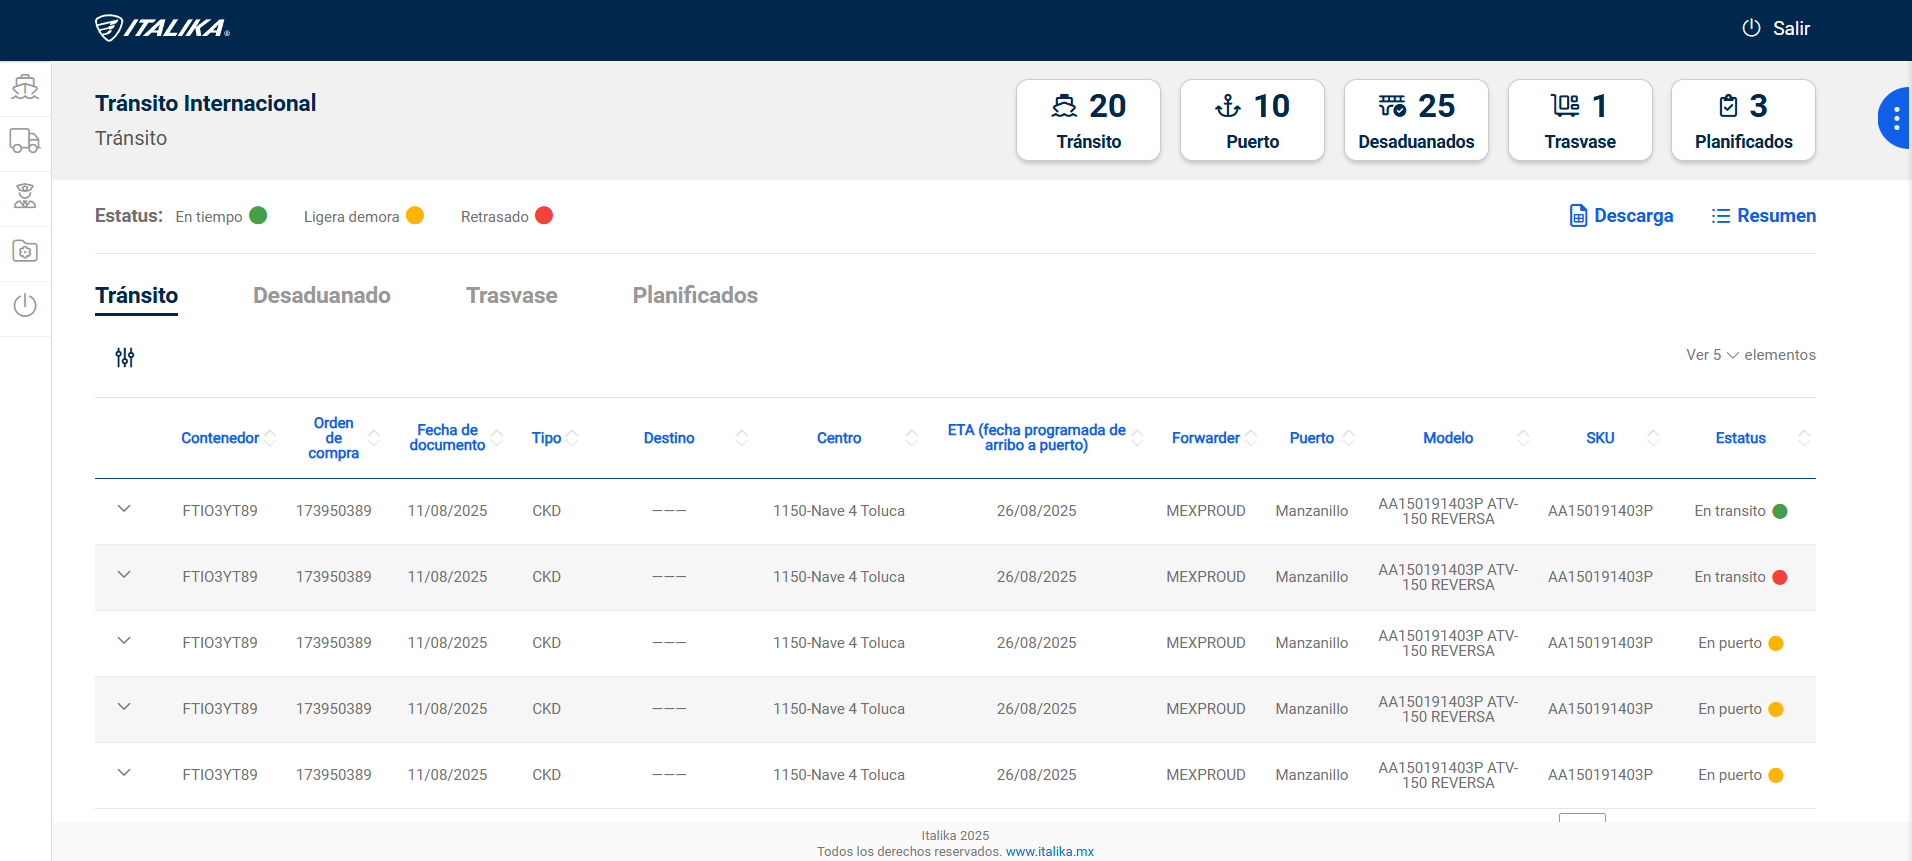Sort table by Contenedor column

tap(220, 438)
